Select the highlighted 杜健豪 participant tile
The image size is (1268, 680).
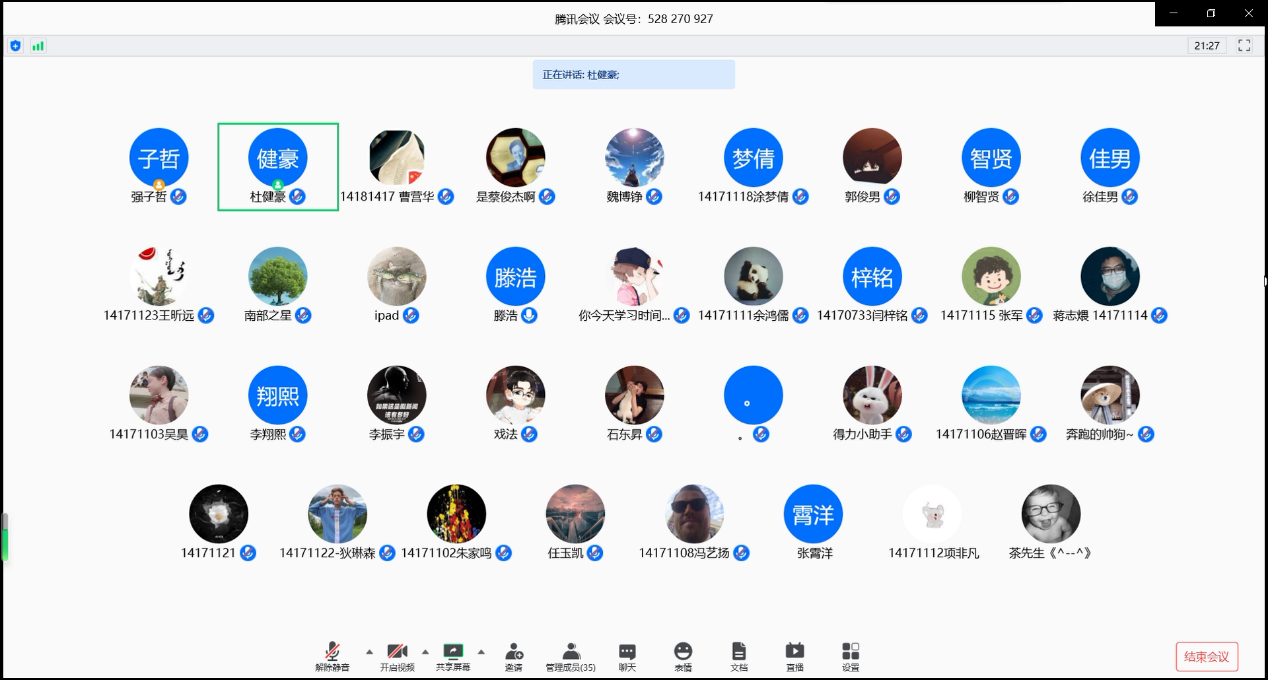278,166
